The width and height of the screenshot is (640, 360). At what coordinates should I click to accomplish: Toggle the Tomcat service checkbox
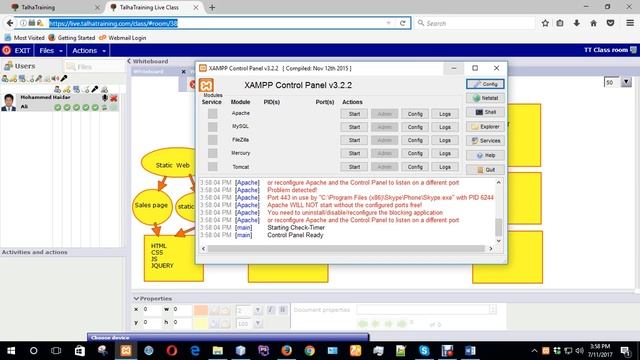[x=212, y=167]
